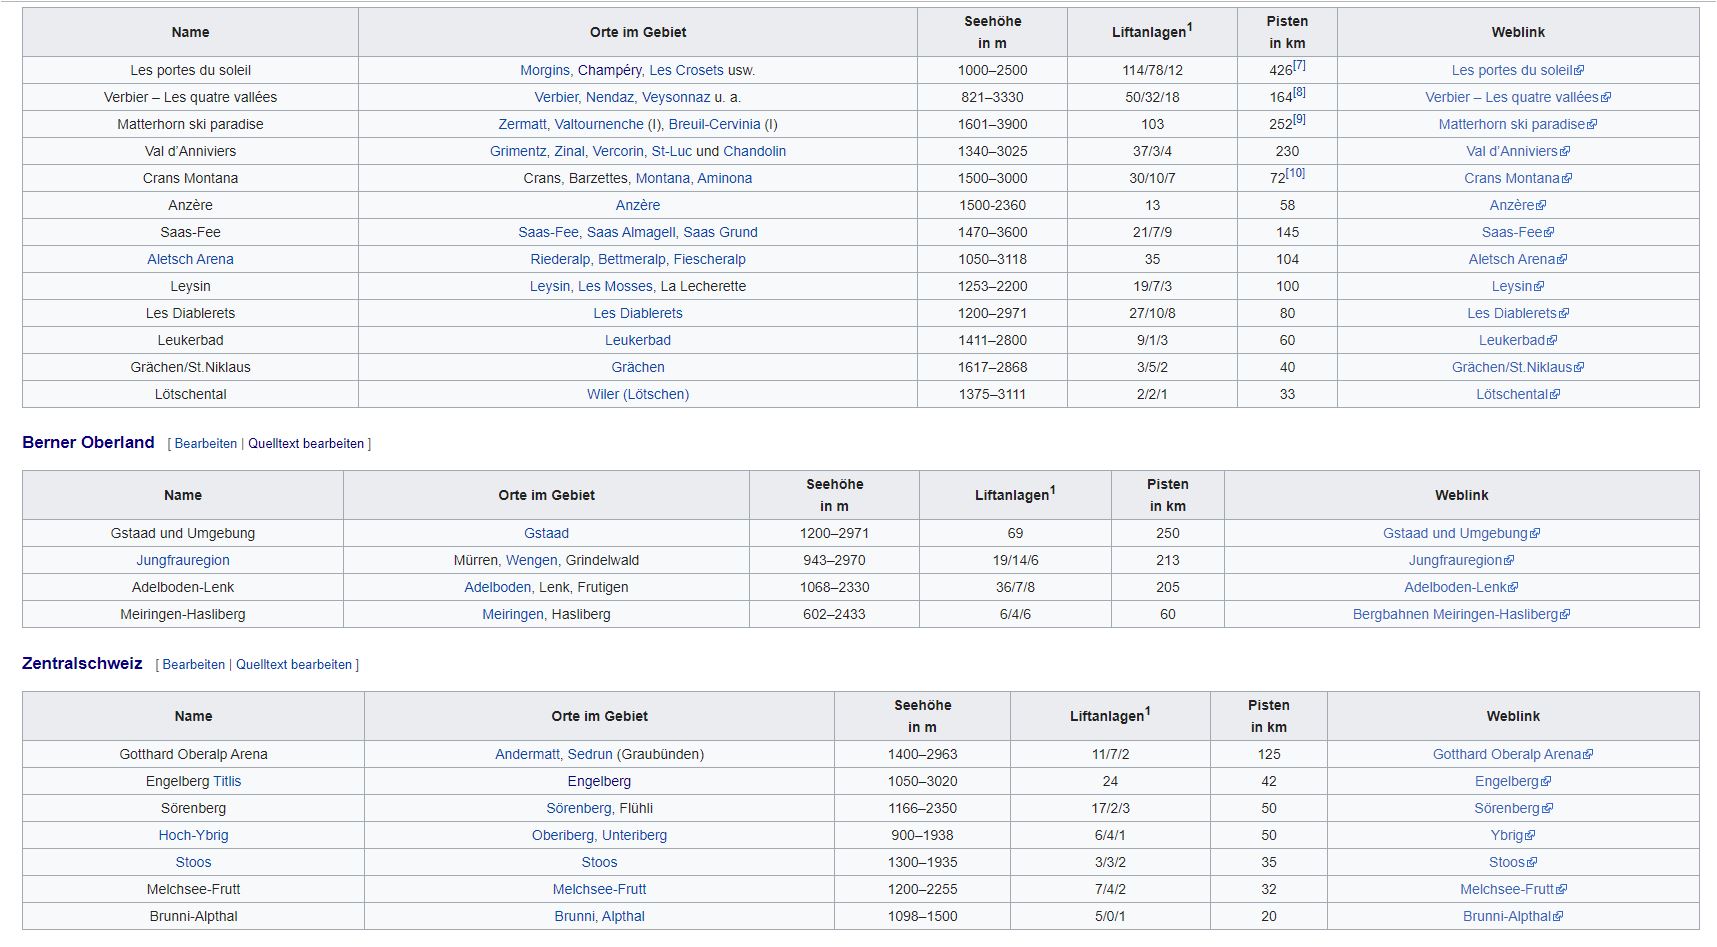Open the Zinal link
Screen dimensions: 1717x947
pyautogui.click(x=569, y=151)
